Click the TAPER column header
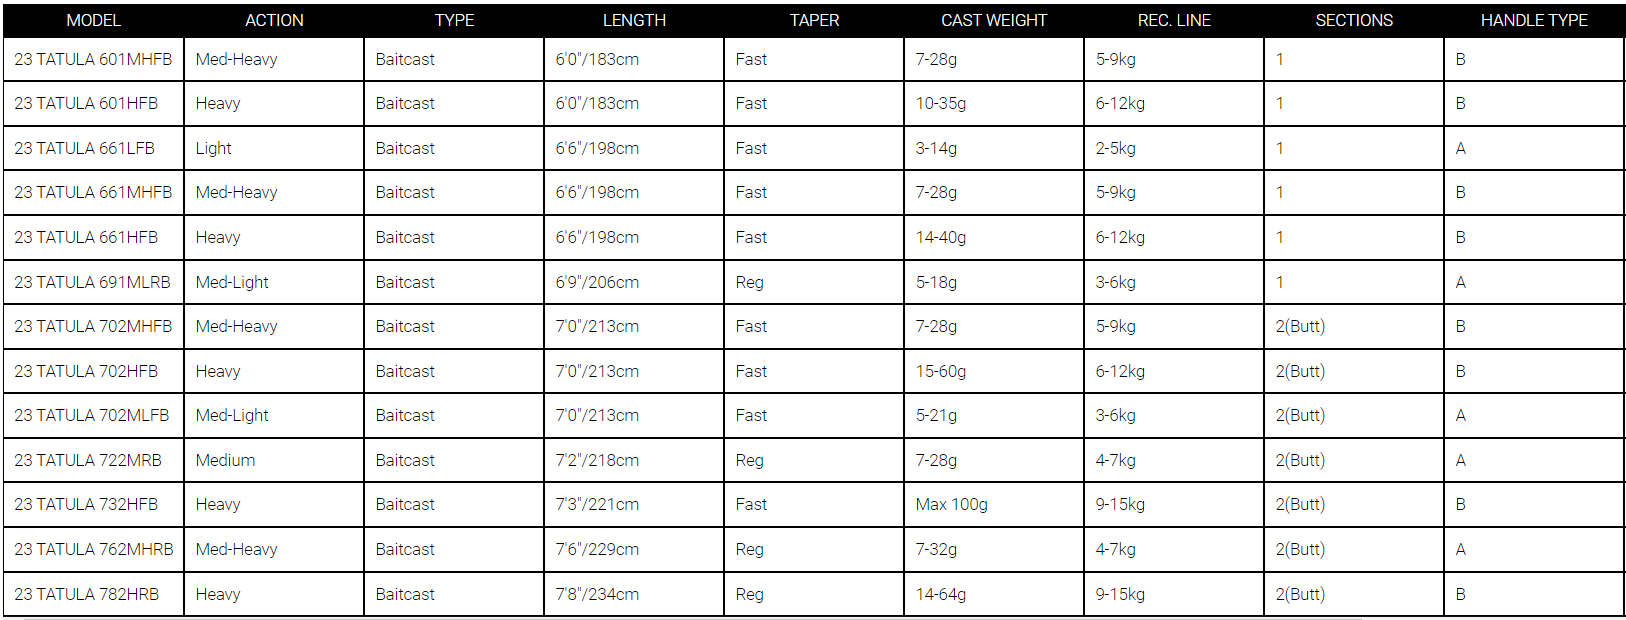1626x620 pixels. [x=814, y=20]
